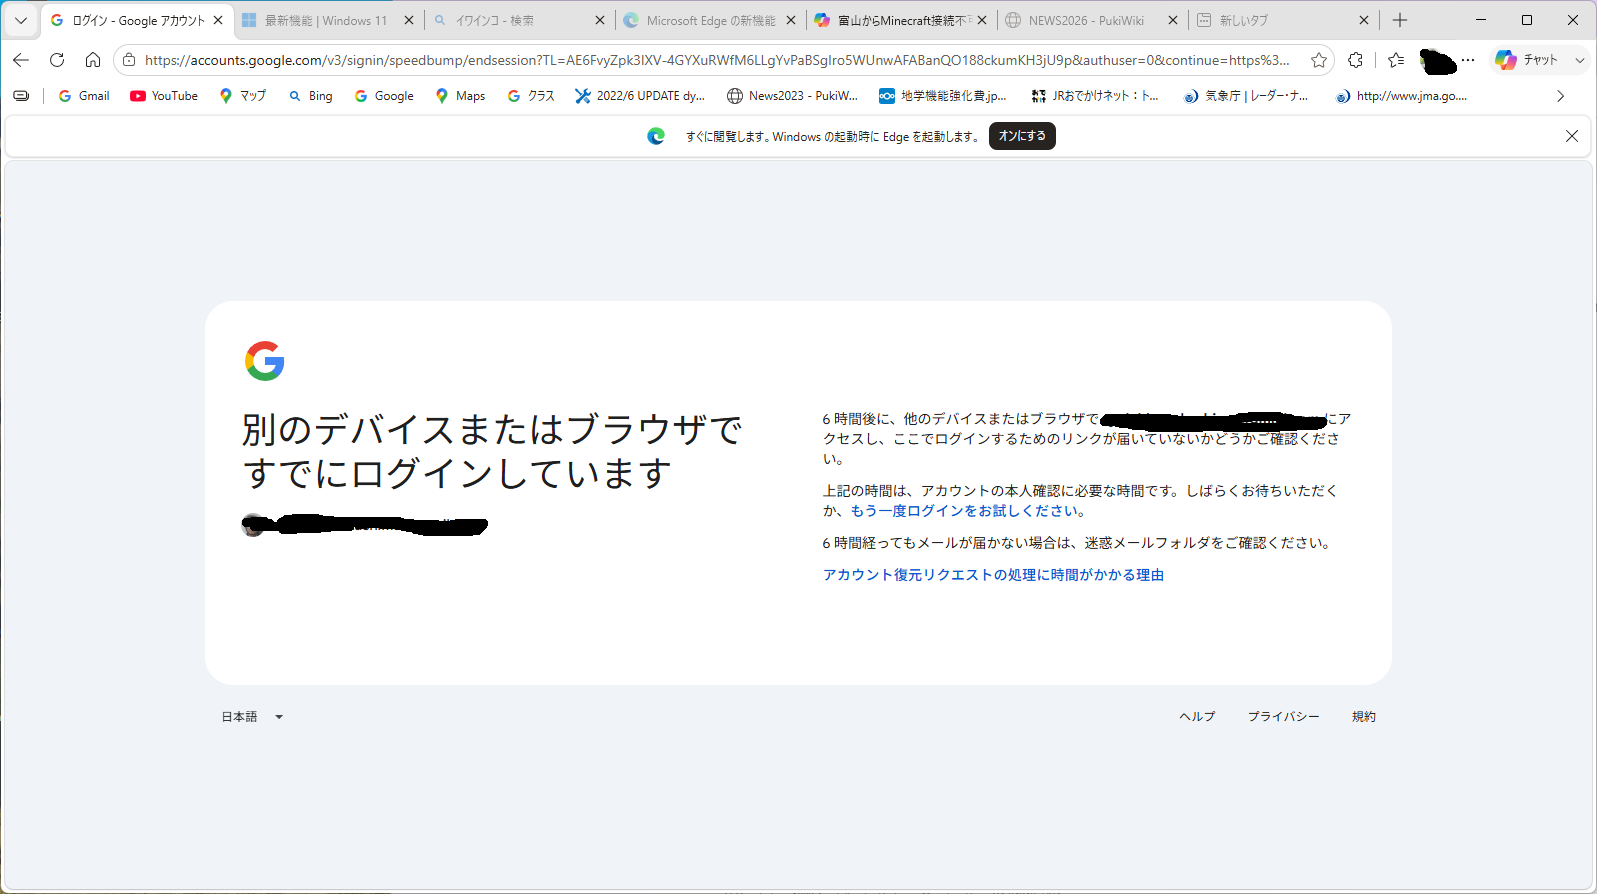Viewport: 1597px width, 894px height.
Task: Switch to the NEWS2026 - PukiWiki tab
Action: point(1092,20)
